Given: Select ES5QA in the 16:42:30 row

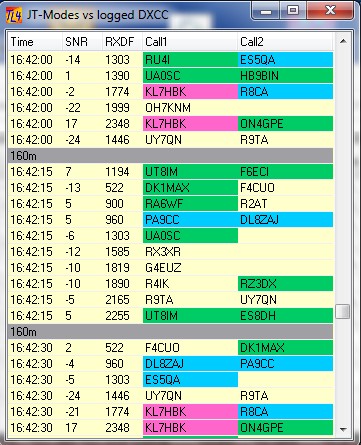Looking at the screenshot, I should [190, 380].
